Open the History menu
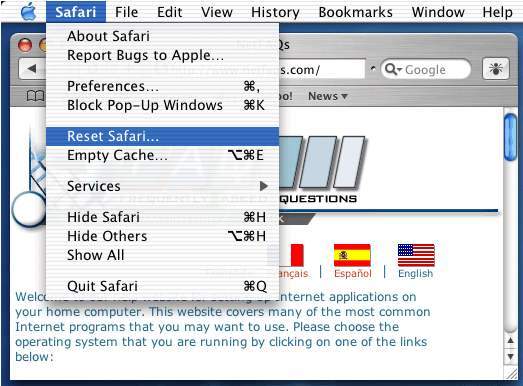 275,12
